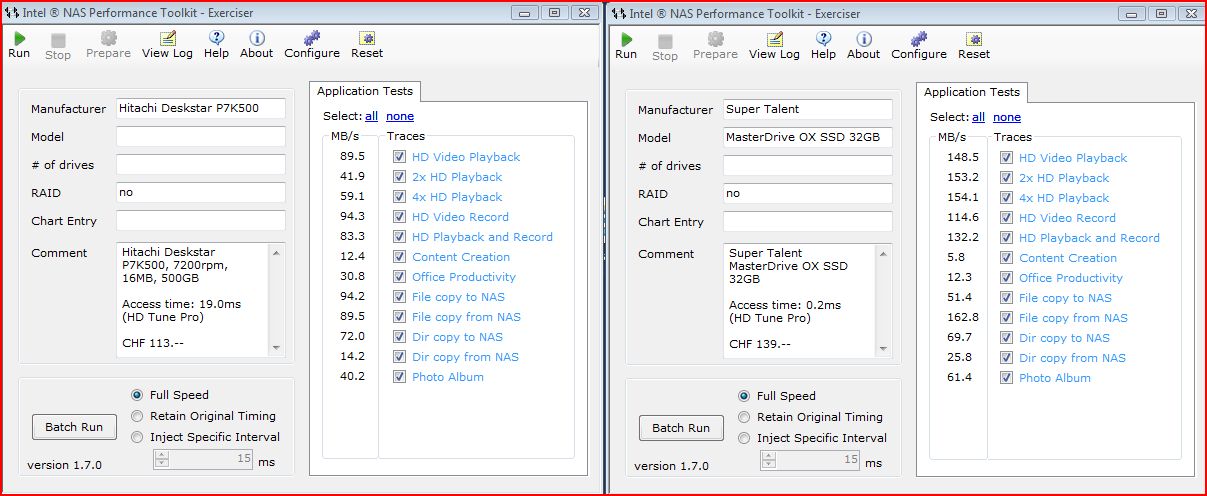This screenshot has height=496, width=1207.
Task: Toggle Office Productivity checkbox in right window
Action: click(1006, 278)
